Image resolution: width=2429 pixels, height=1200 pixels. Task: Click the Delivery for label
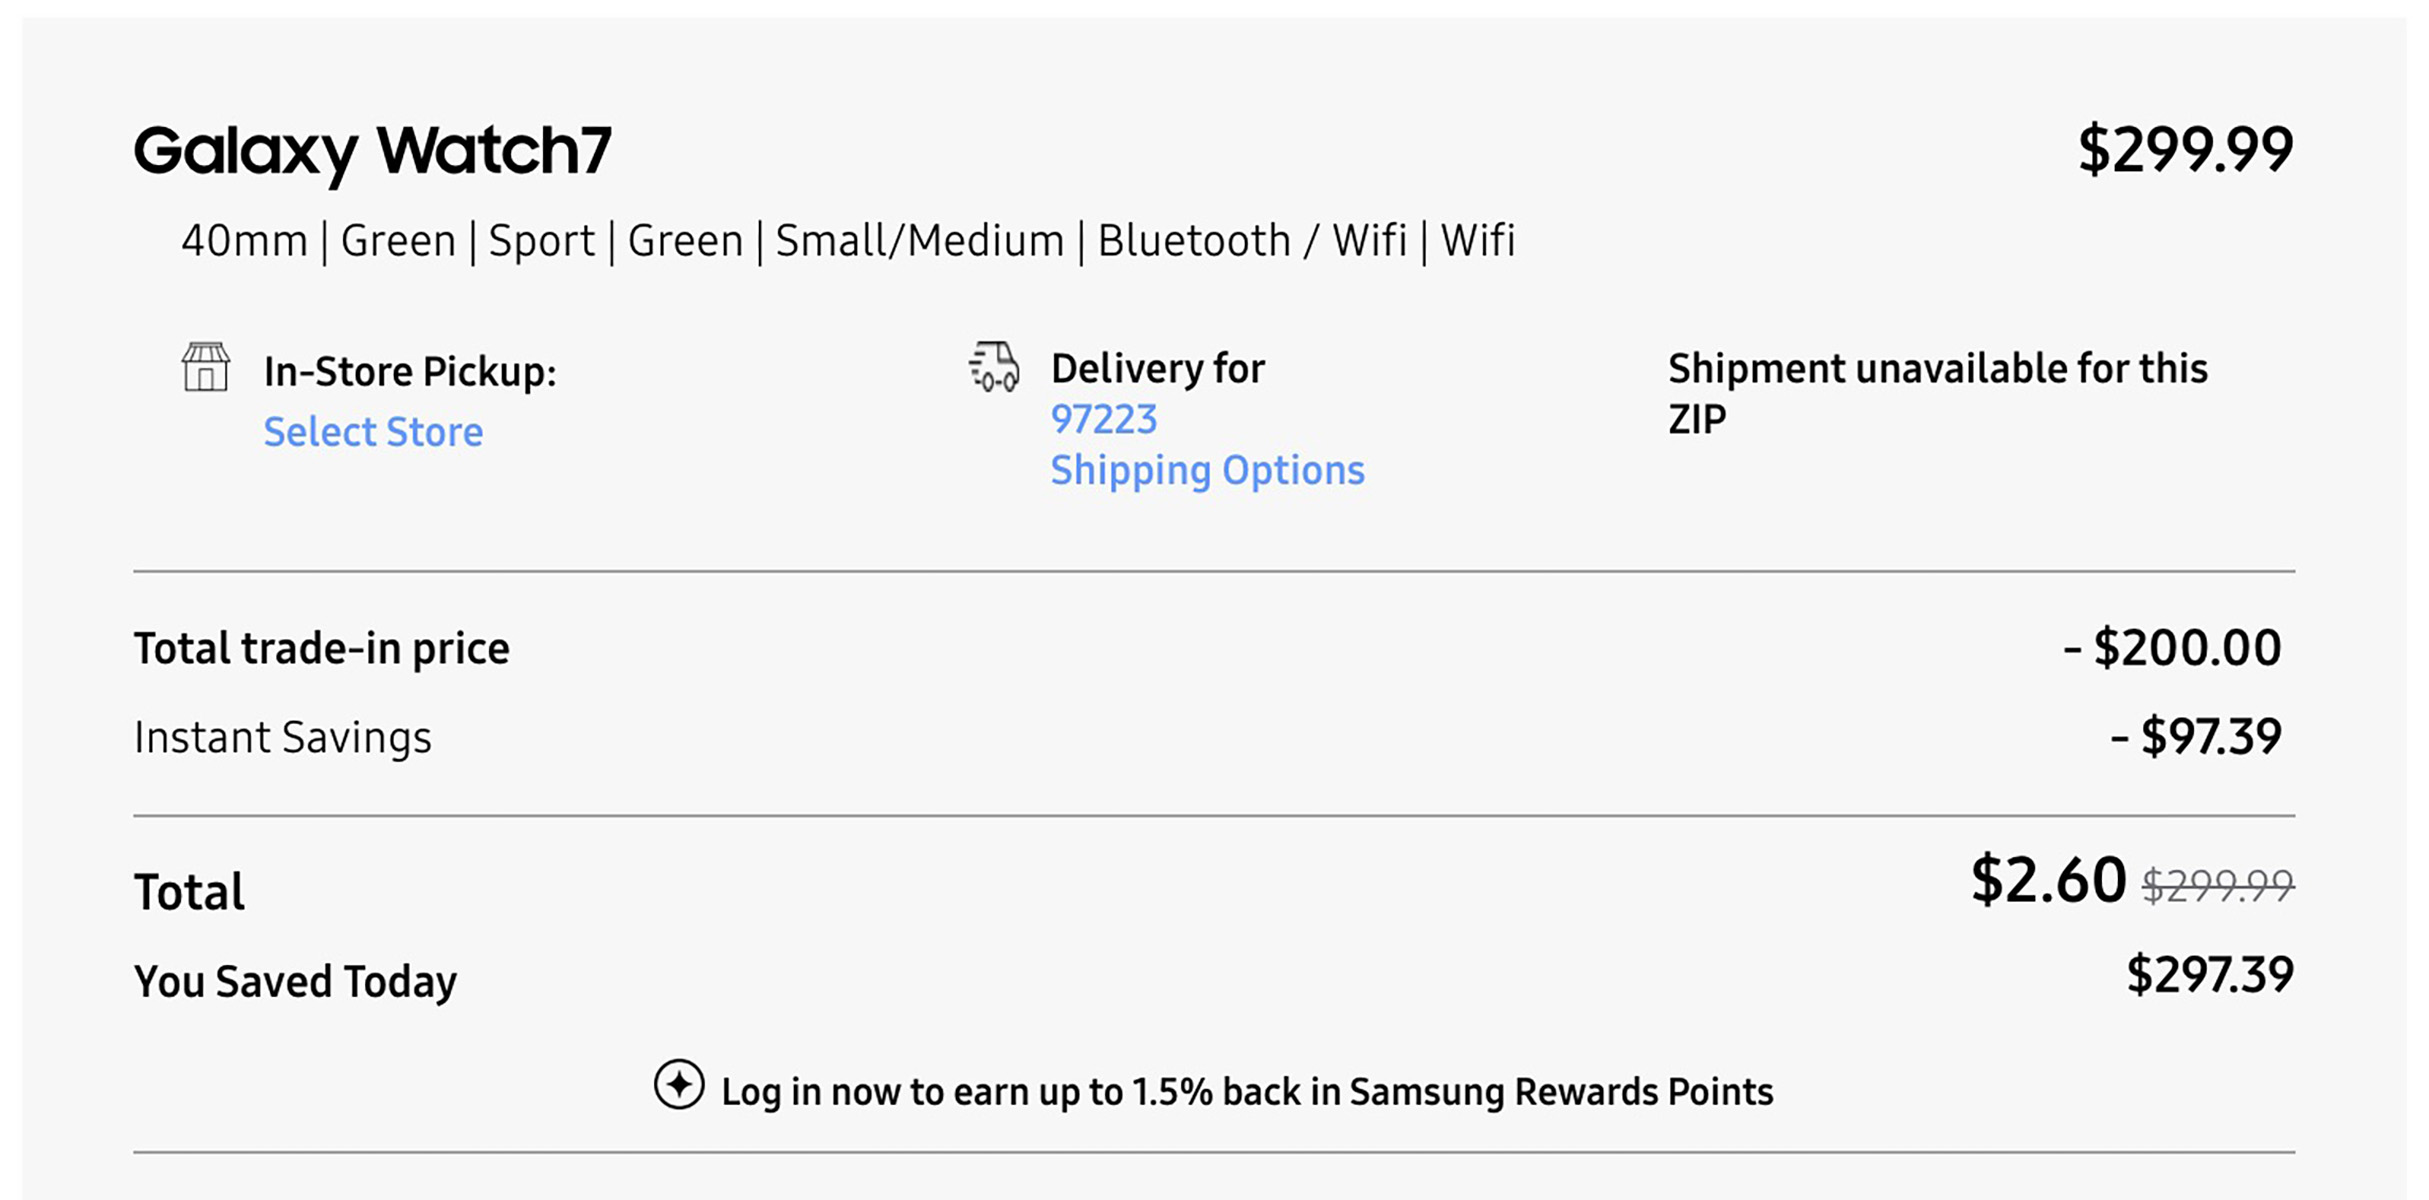click(1157, 369)
